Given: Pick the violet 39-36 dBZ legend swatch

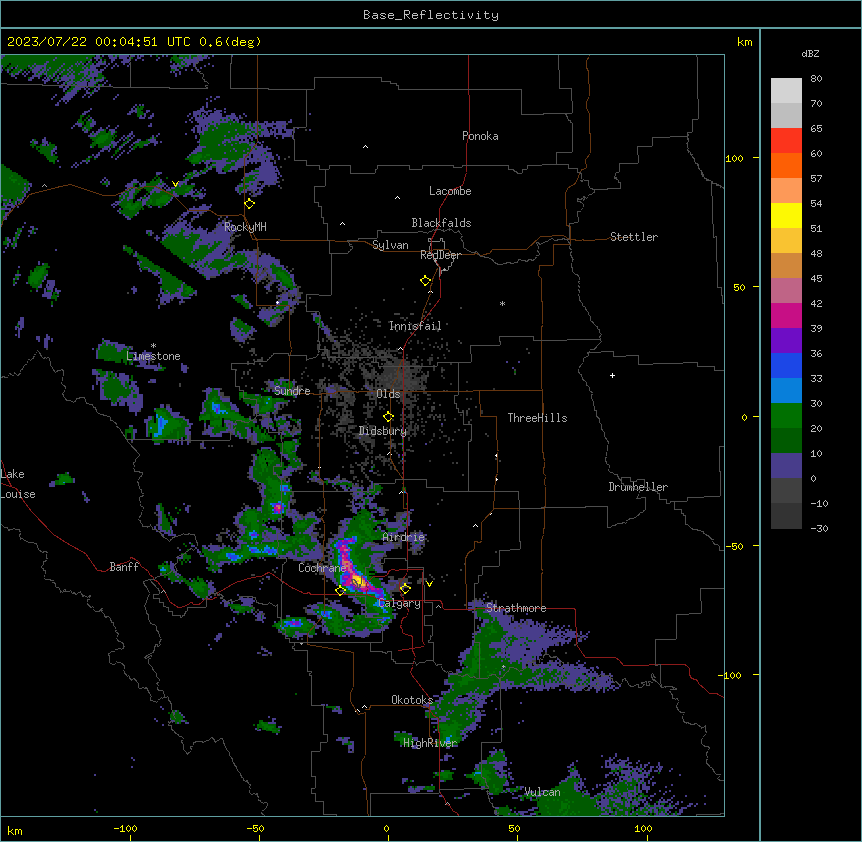Looking at the screenshot, I should (786, 341).
